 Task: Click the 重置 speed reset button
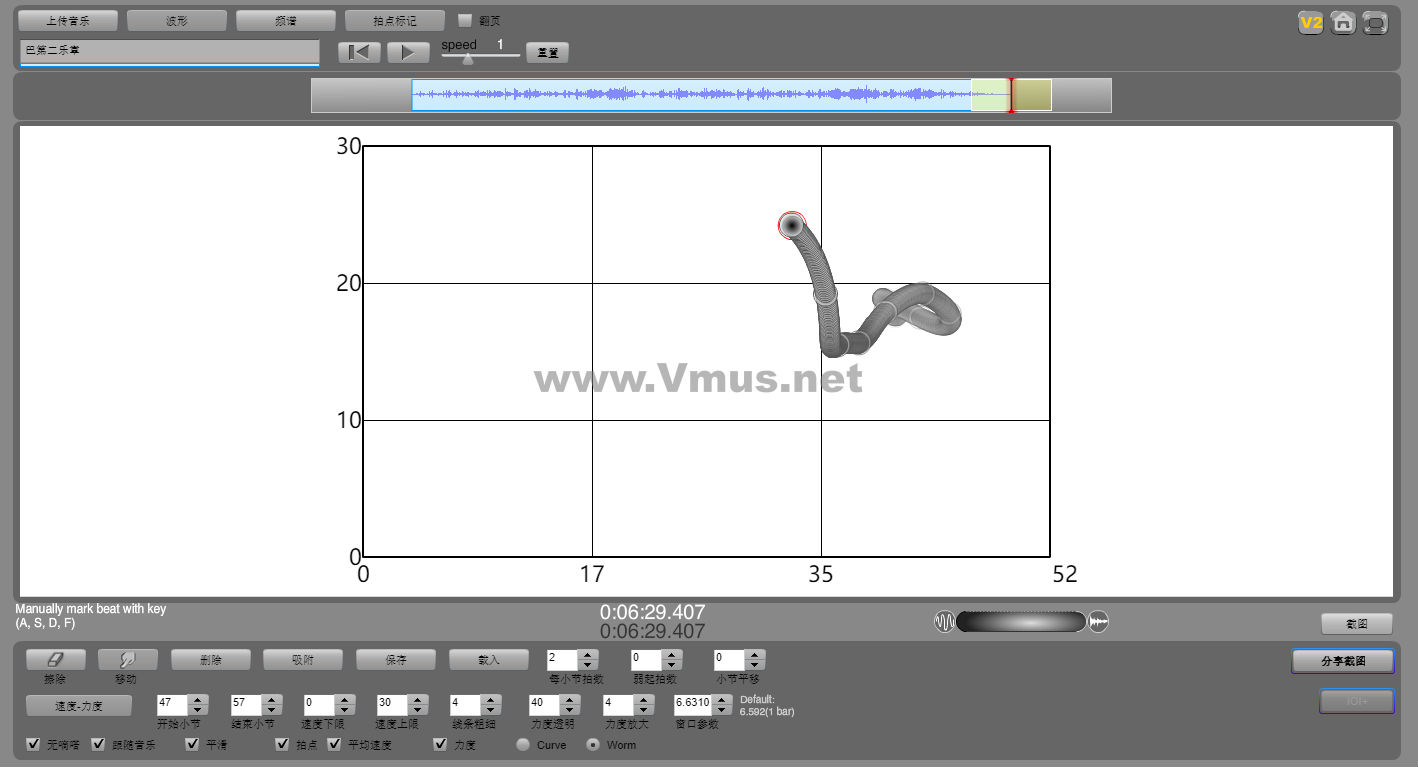coord(547,52)
